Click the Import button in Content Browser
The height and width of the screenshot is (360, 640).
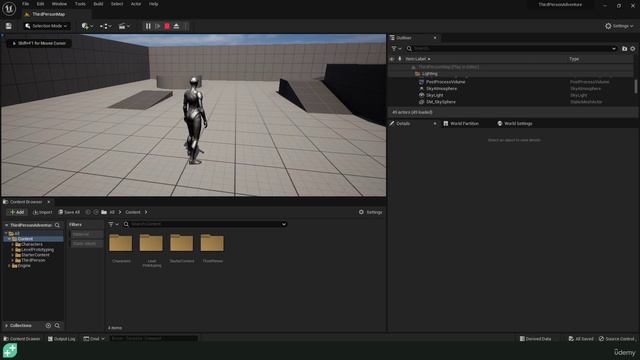(x=42, y=212)
